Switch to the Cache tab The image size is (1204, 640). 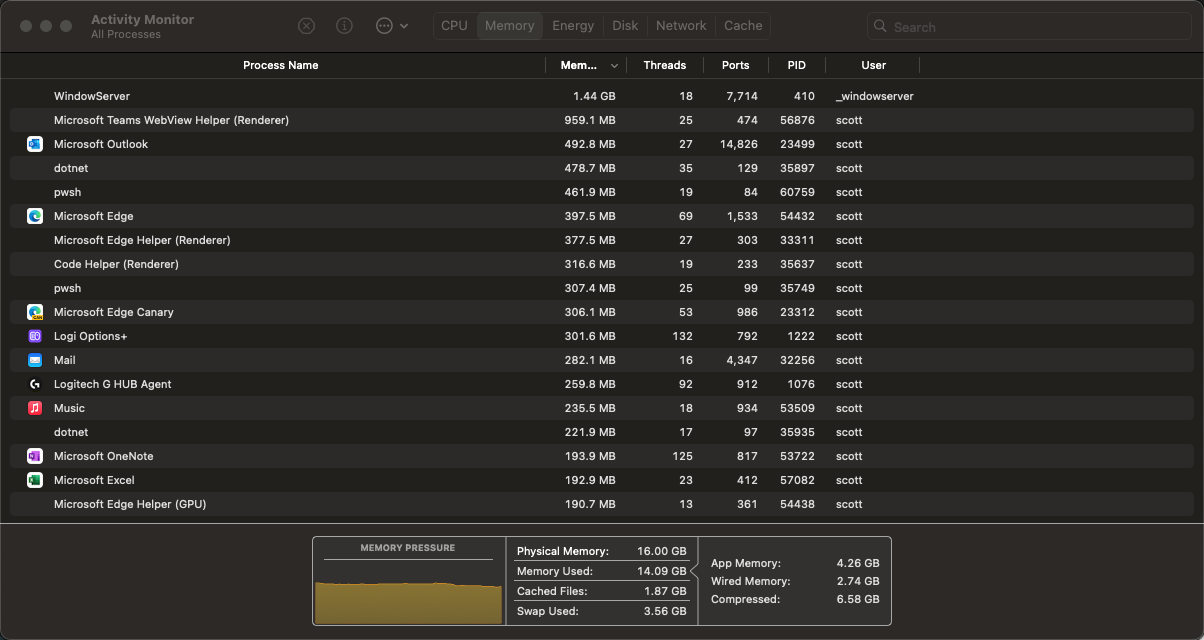coord(743,26)
